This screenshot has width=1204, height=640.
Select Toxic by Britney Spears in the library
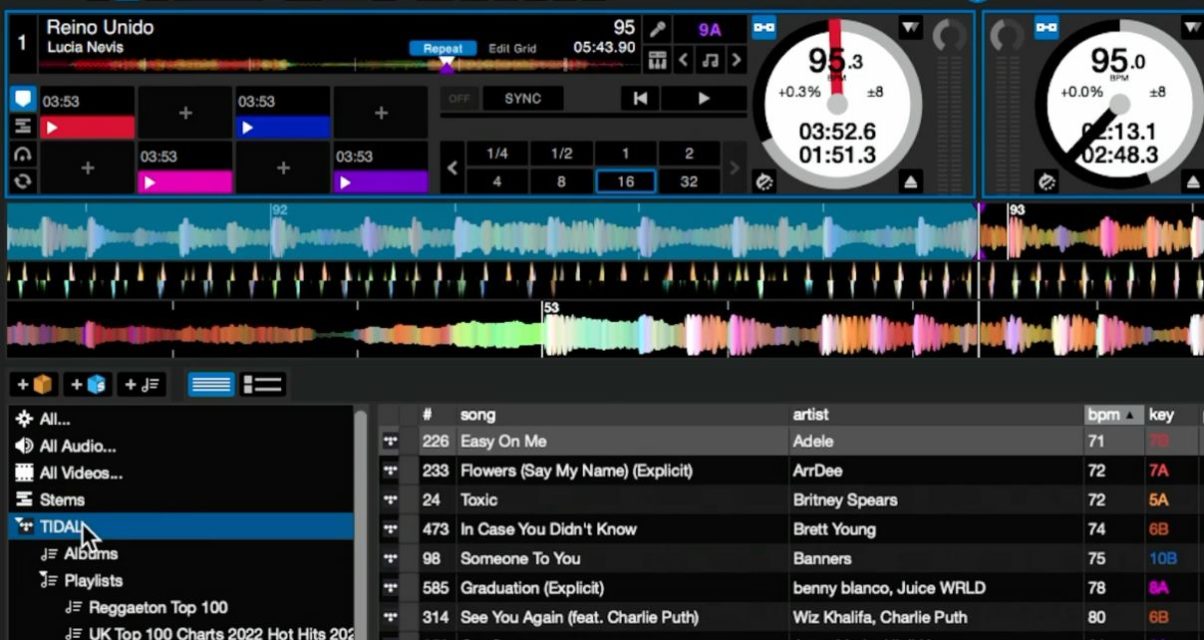point(600,499)
